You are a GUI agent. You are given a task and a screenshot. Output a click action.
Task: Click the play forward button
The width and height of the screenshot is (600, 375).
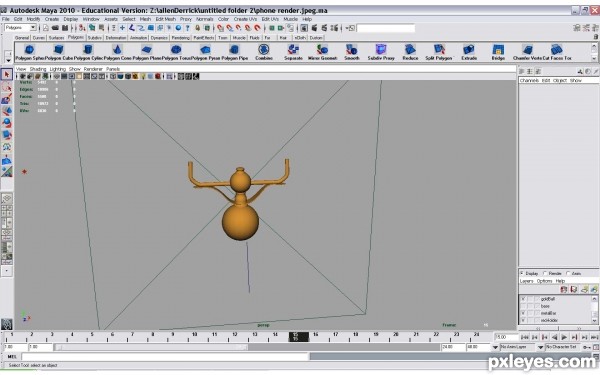(x=564, y=337)
